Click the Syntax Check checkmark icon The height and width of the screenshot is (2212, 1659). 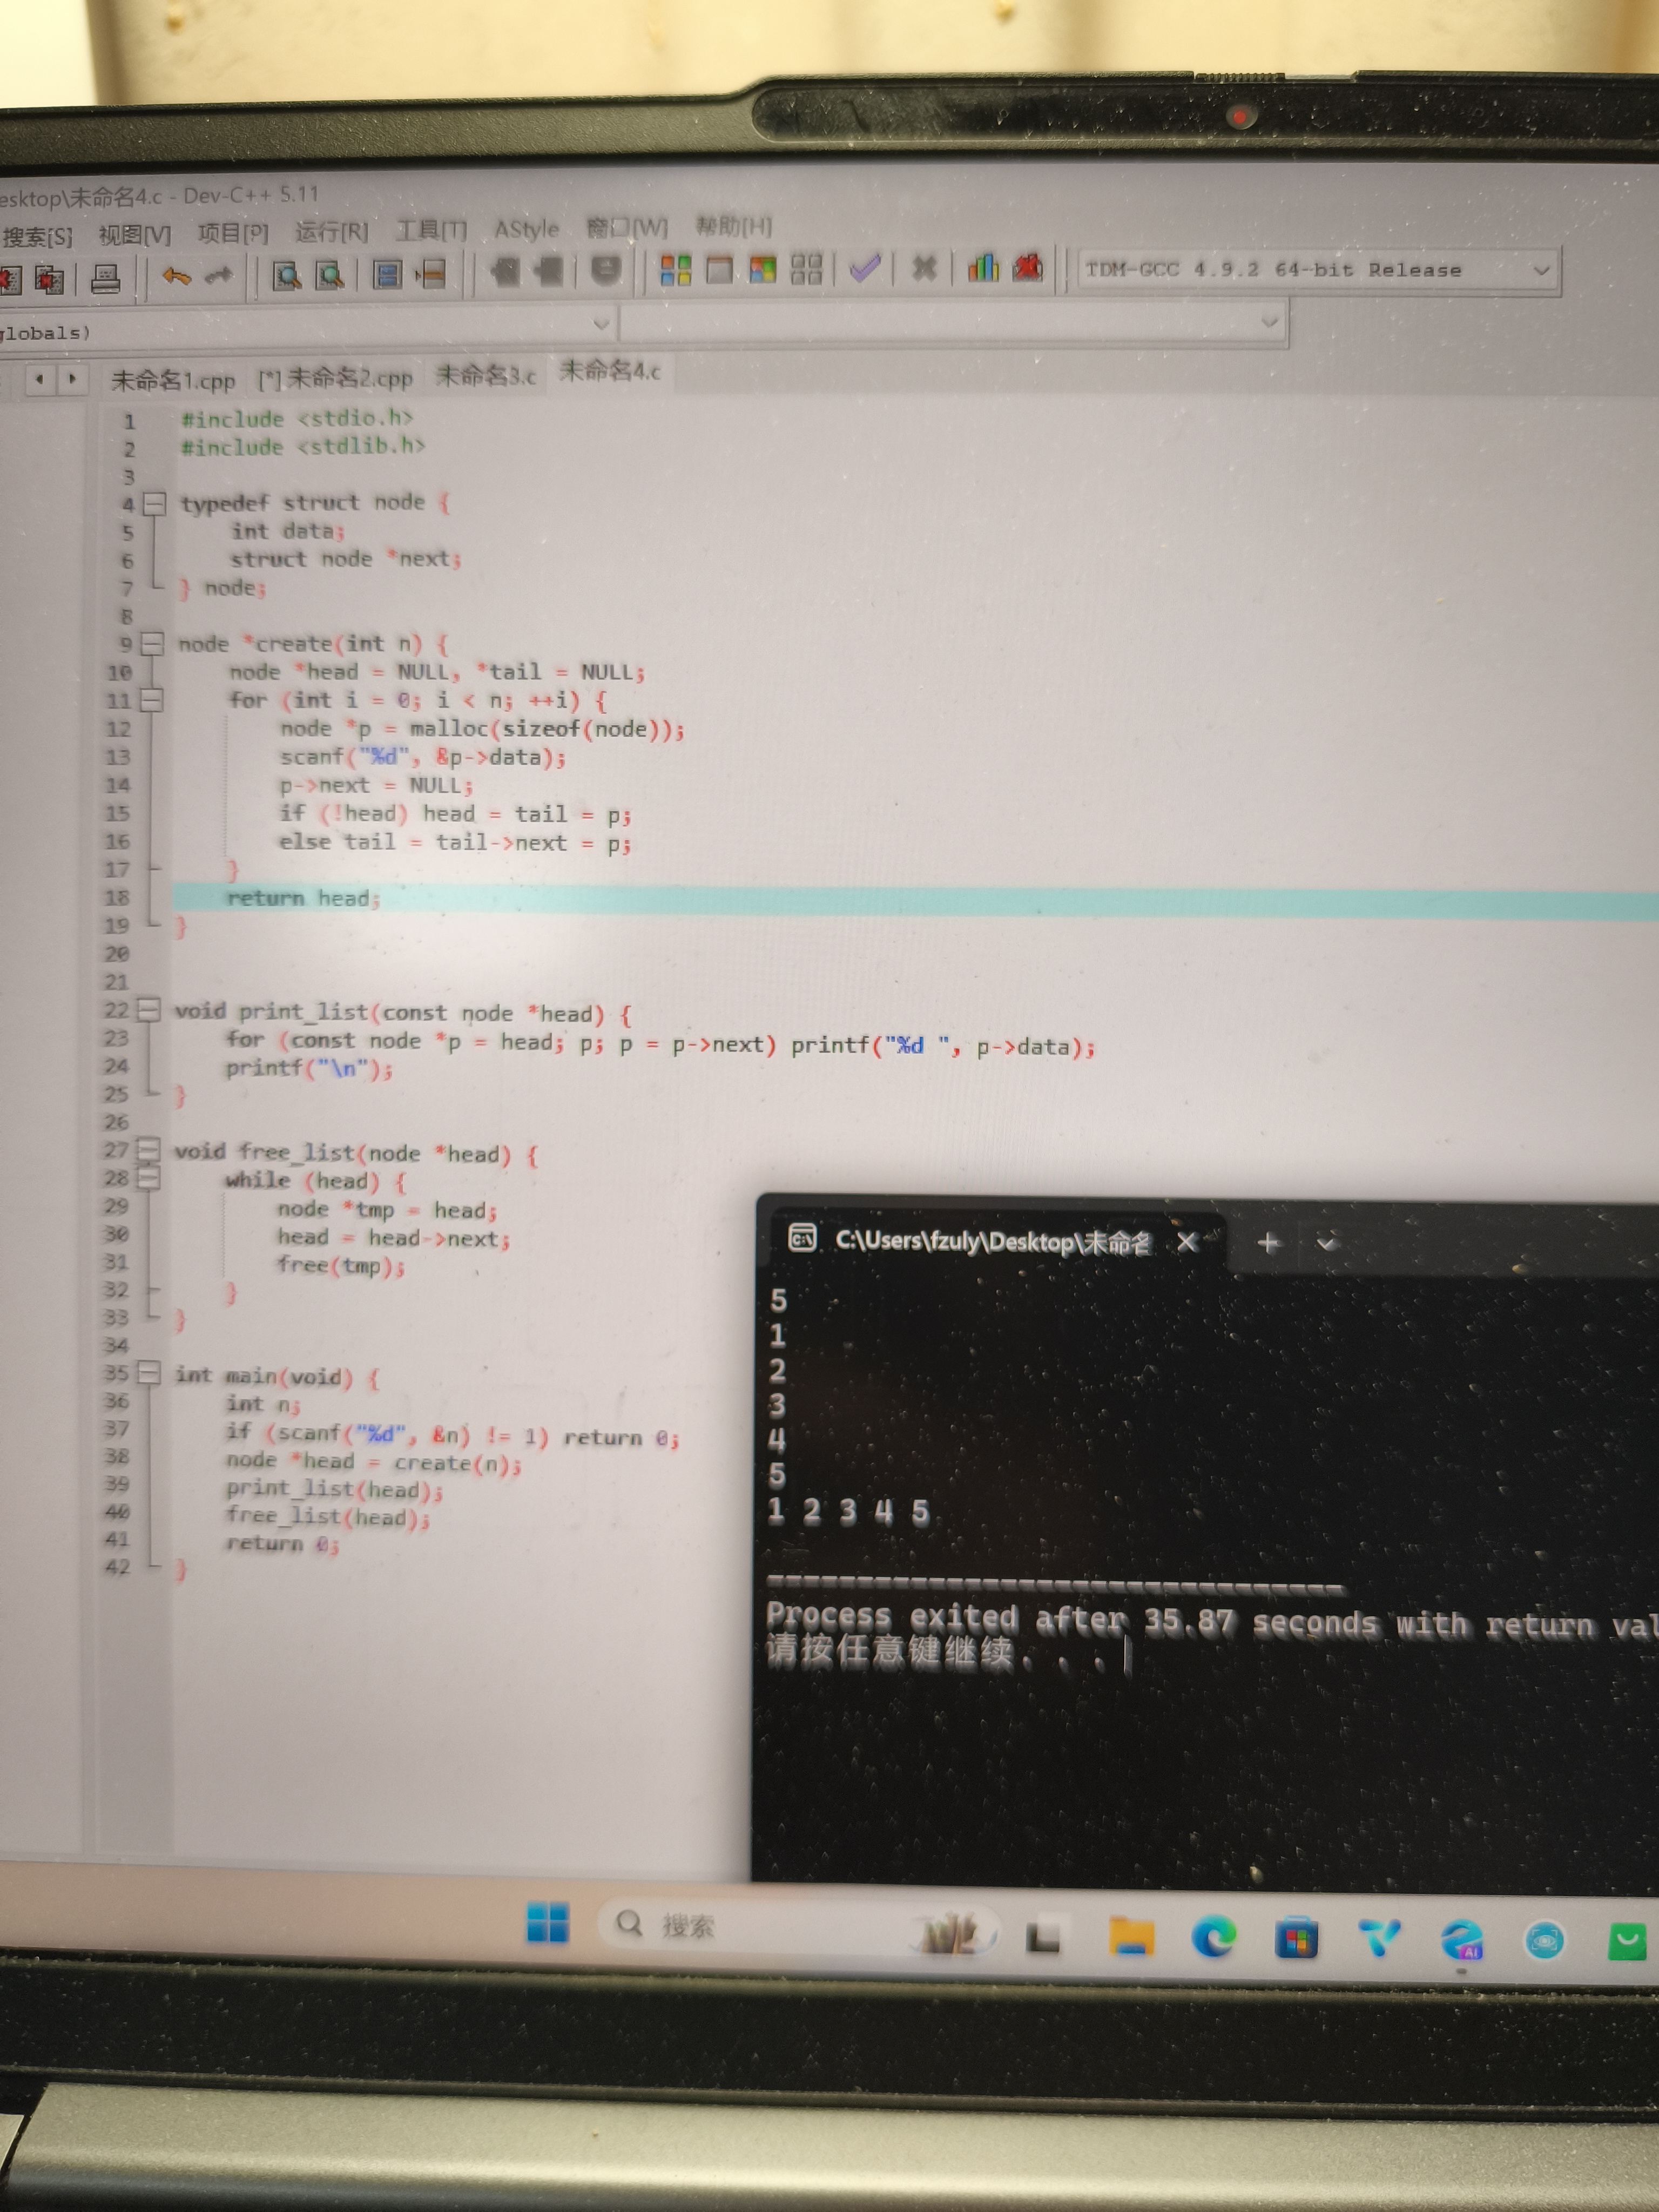[864, 268]
